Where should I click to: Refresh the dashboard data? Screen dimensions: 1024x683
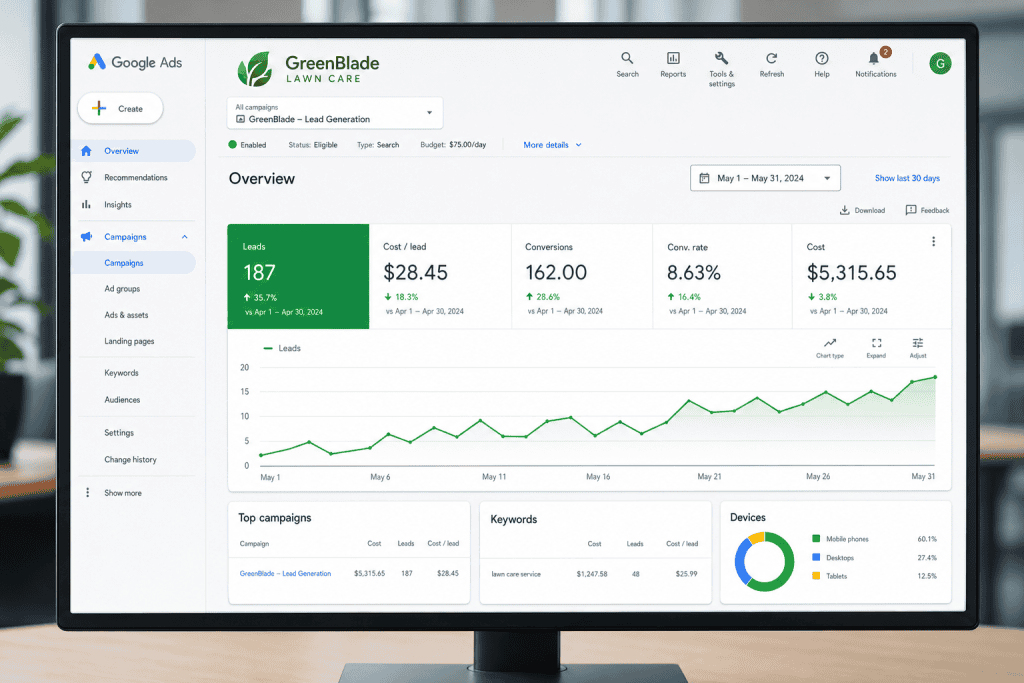pyautogui.click(x=771, y=65)
